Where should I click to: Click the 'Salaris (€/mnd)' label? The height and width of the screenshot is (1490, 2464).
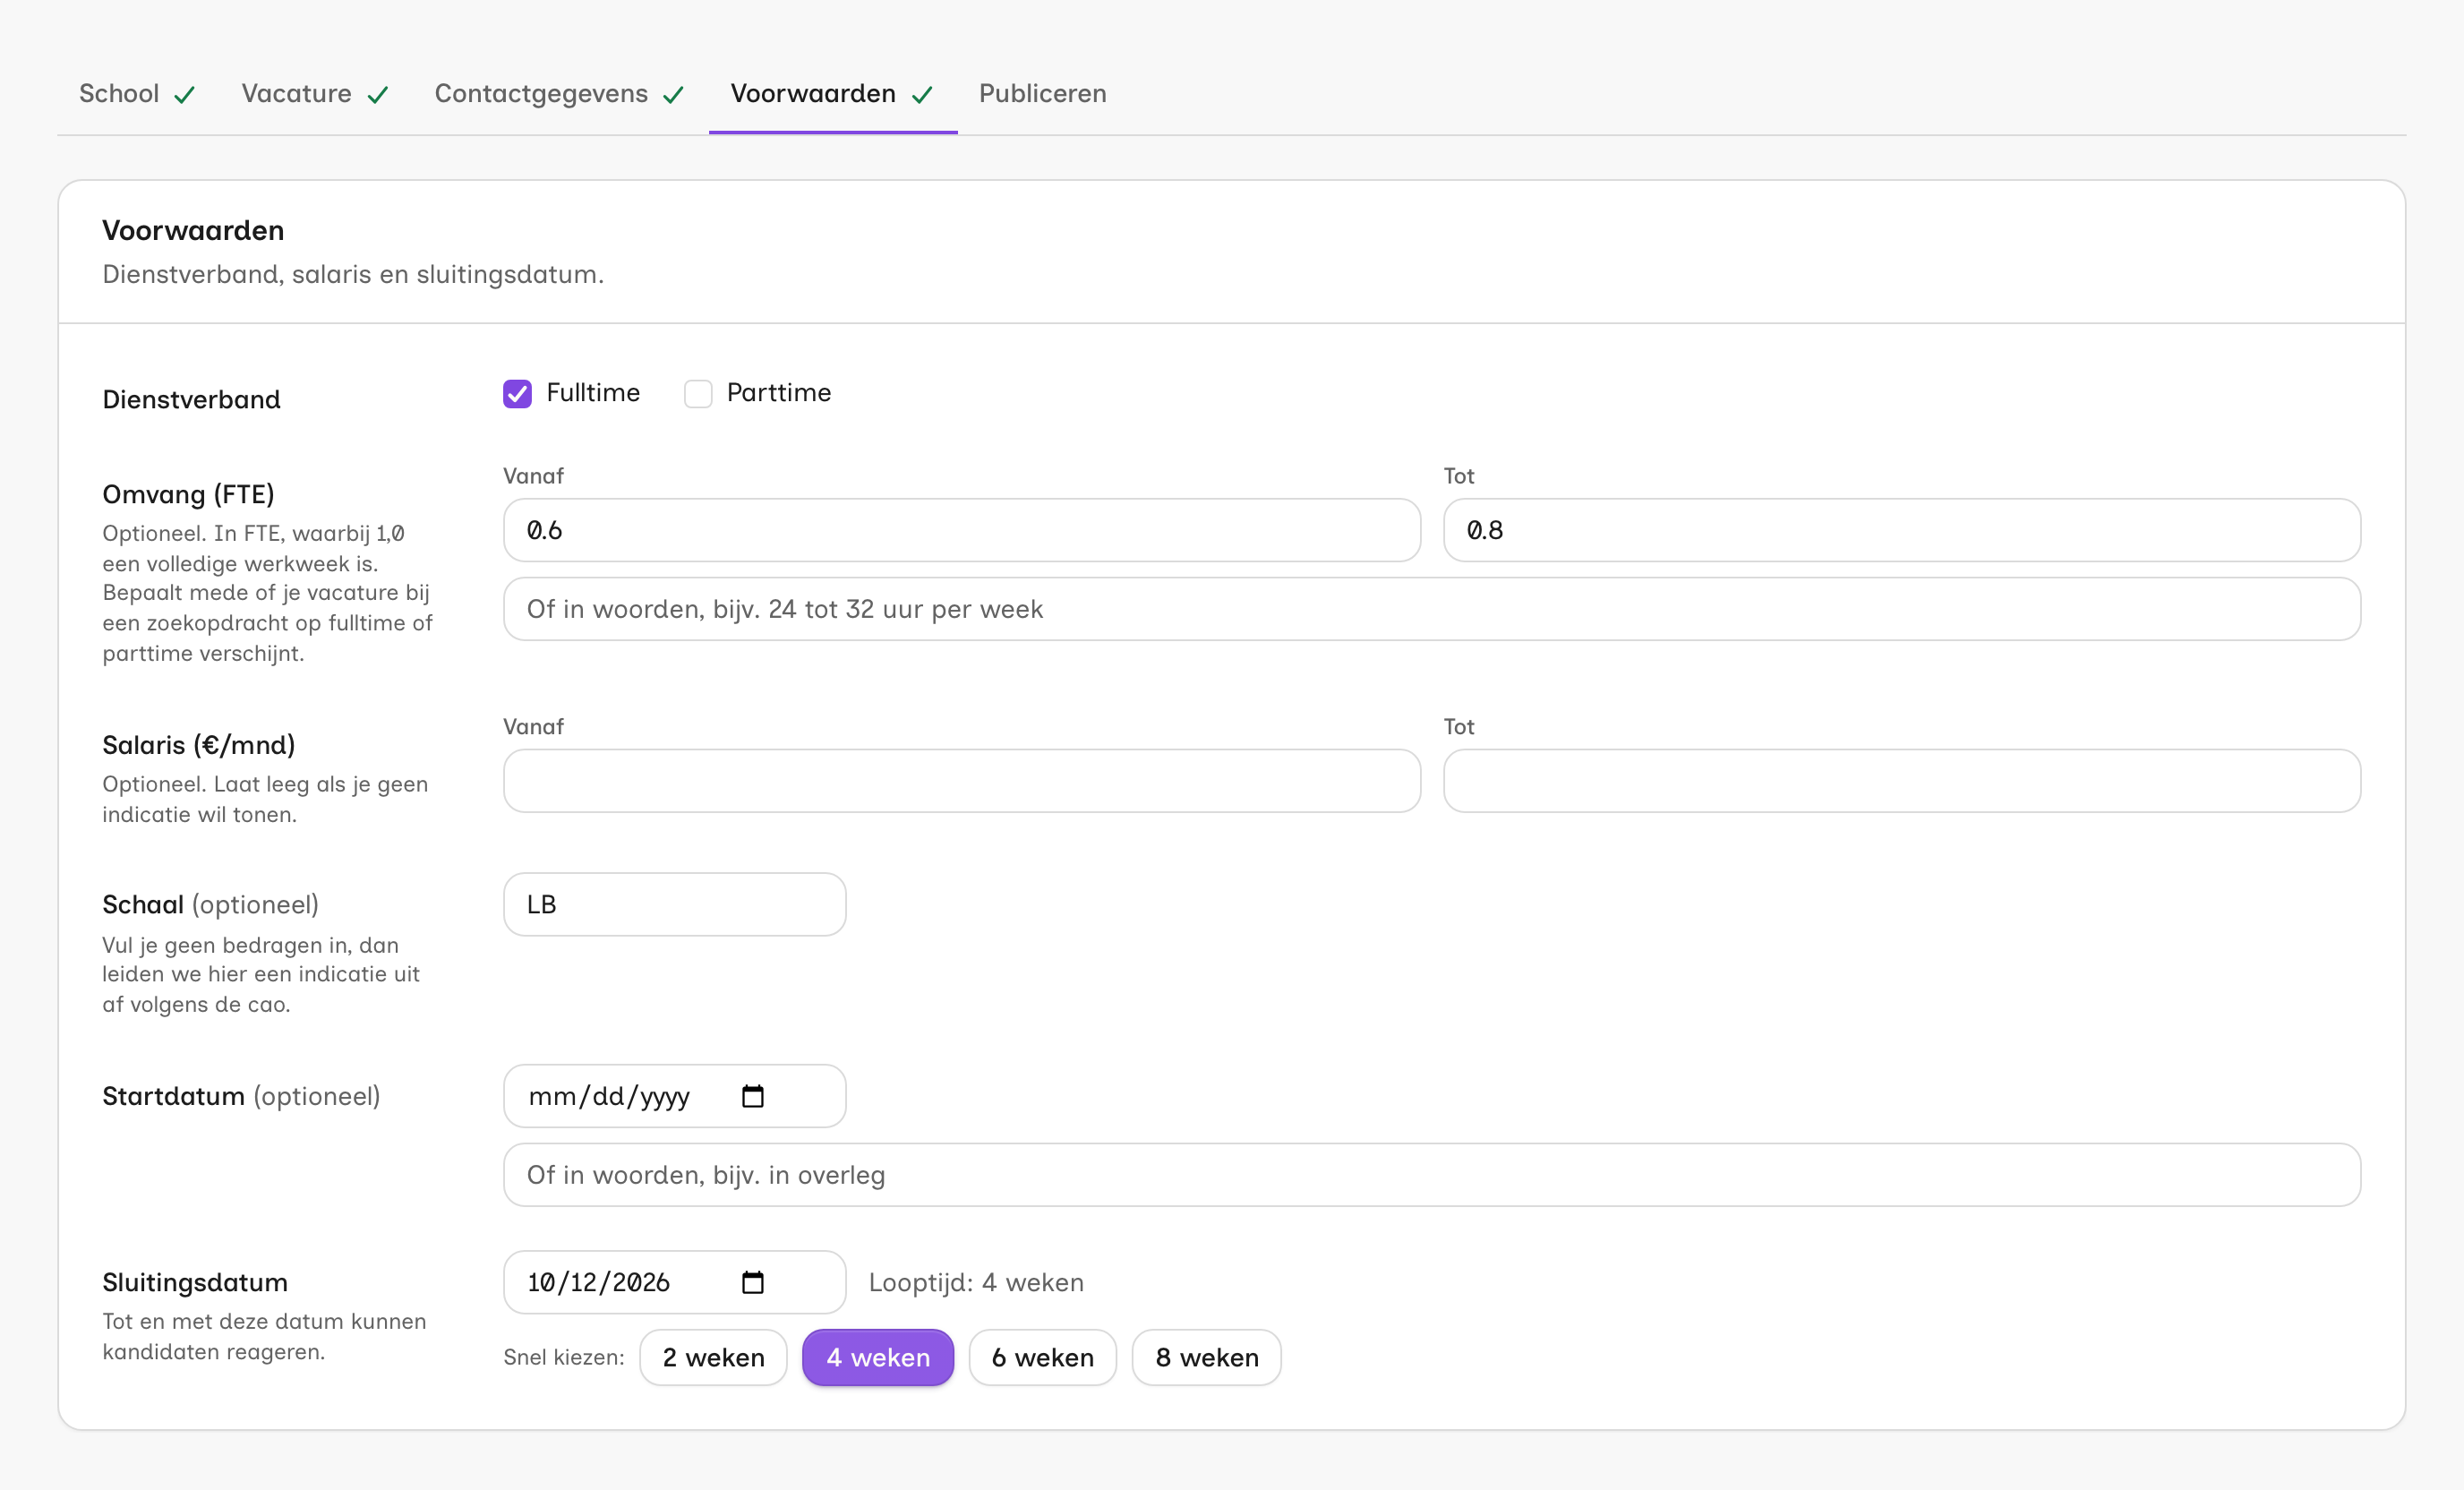pos(199,745)
